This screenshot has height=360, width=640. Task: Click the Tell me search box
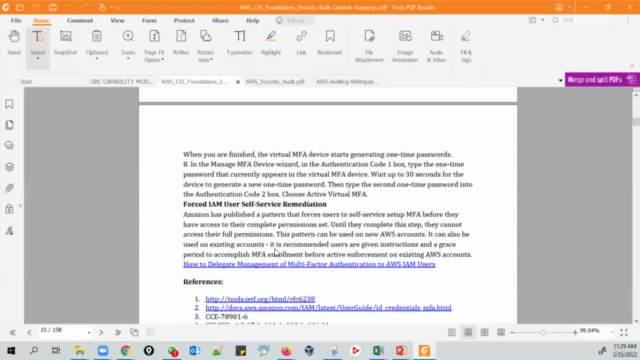[295, 20]
